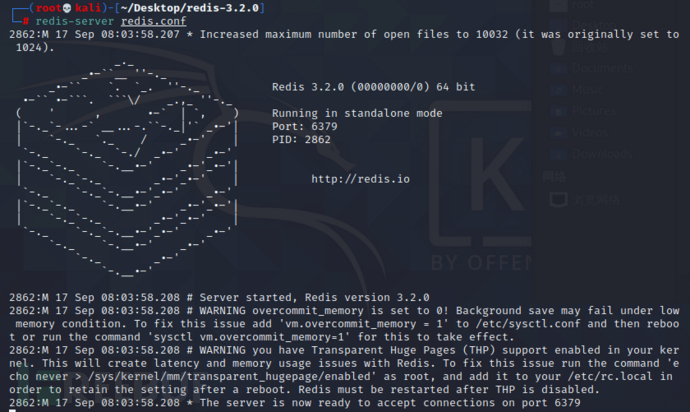This screenshot has width=690, height=412.
Task: Click the faint 浏览网络 network icon
Action: click(x=559, y=200)
